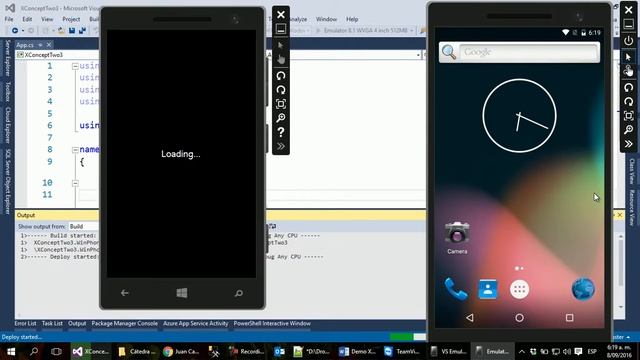Switch to the Output tab at bottom
Screen dimensions: 640x360
click(77, 324)
